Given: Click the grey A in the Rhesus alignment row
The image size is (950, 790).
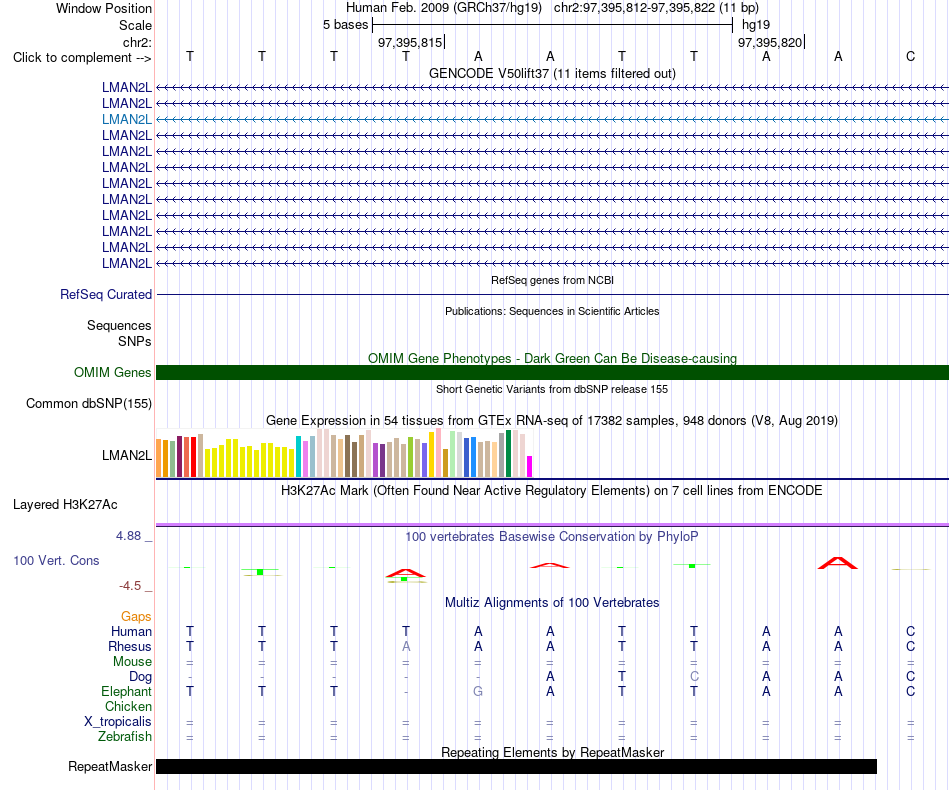Looking at the screenshot, I should pyautogui.click(x=406, y=647).
